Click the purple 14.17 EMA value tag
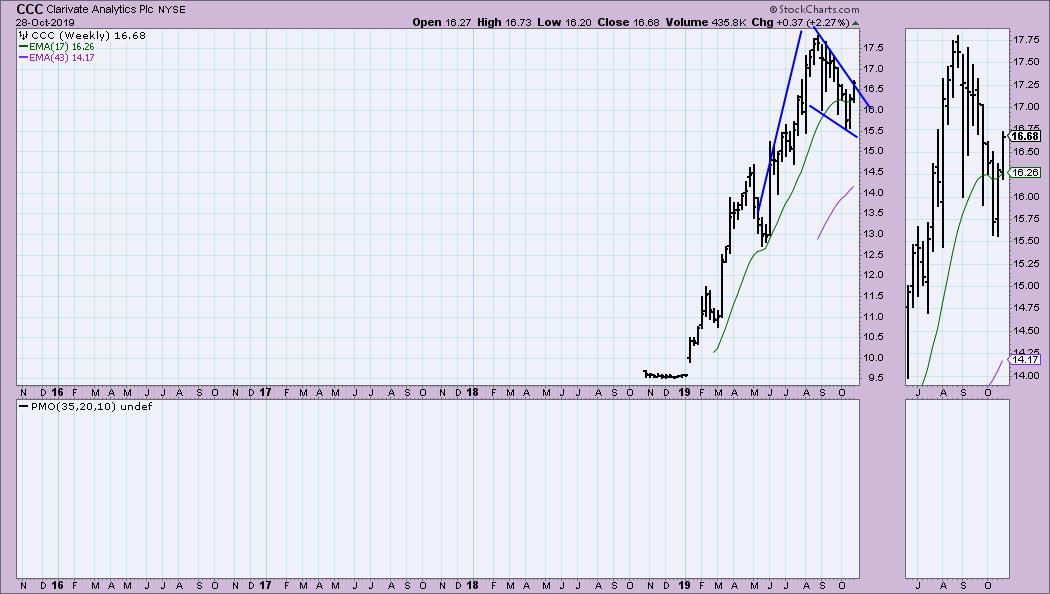 (1025, 360)
